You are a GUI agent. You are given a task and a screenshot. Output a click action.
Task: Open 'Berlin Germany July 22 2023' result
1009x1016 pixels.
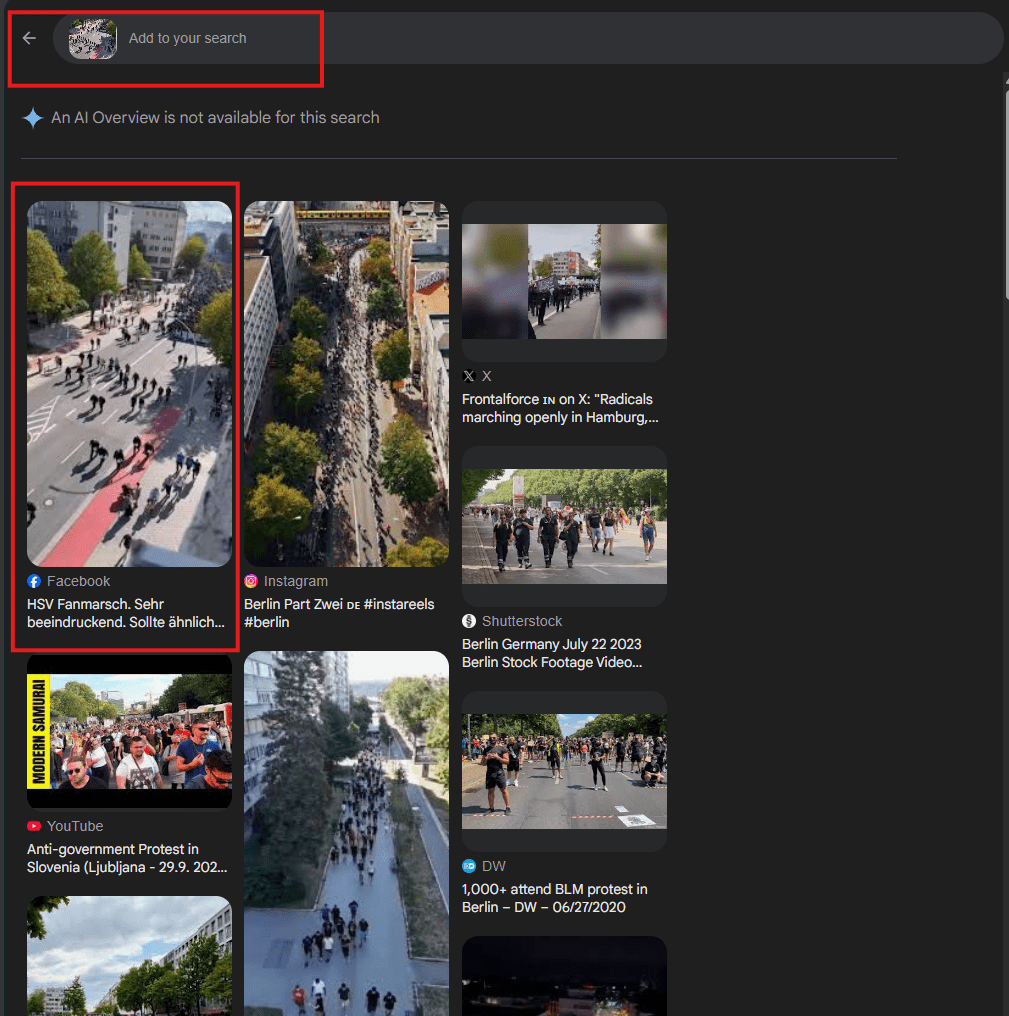(x=552, y=653)
